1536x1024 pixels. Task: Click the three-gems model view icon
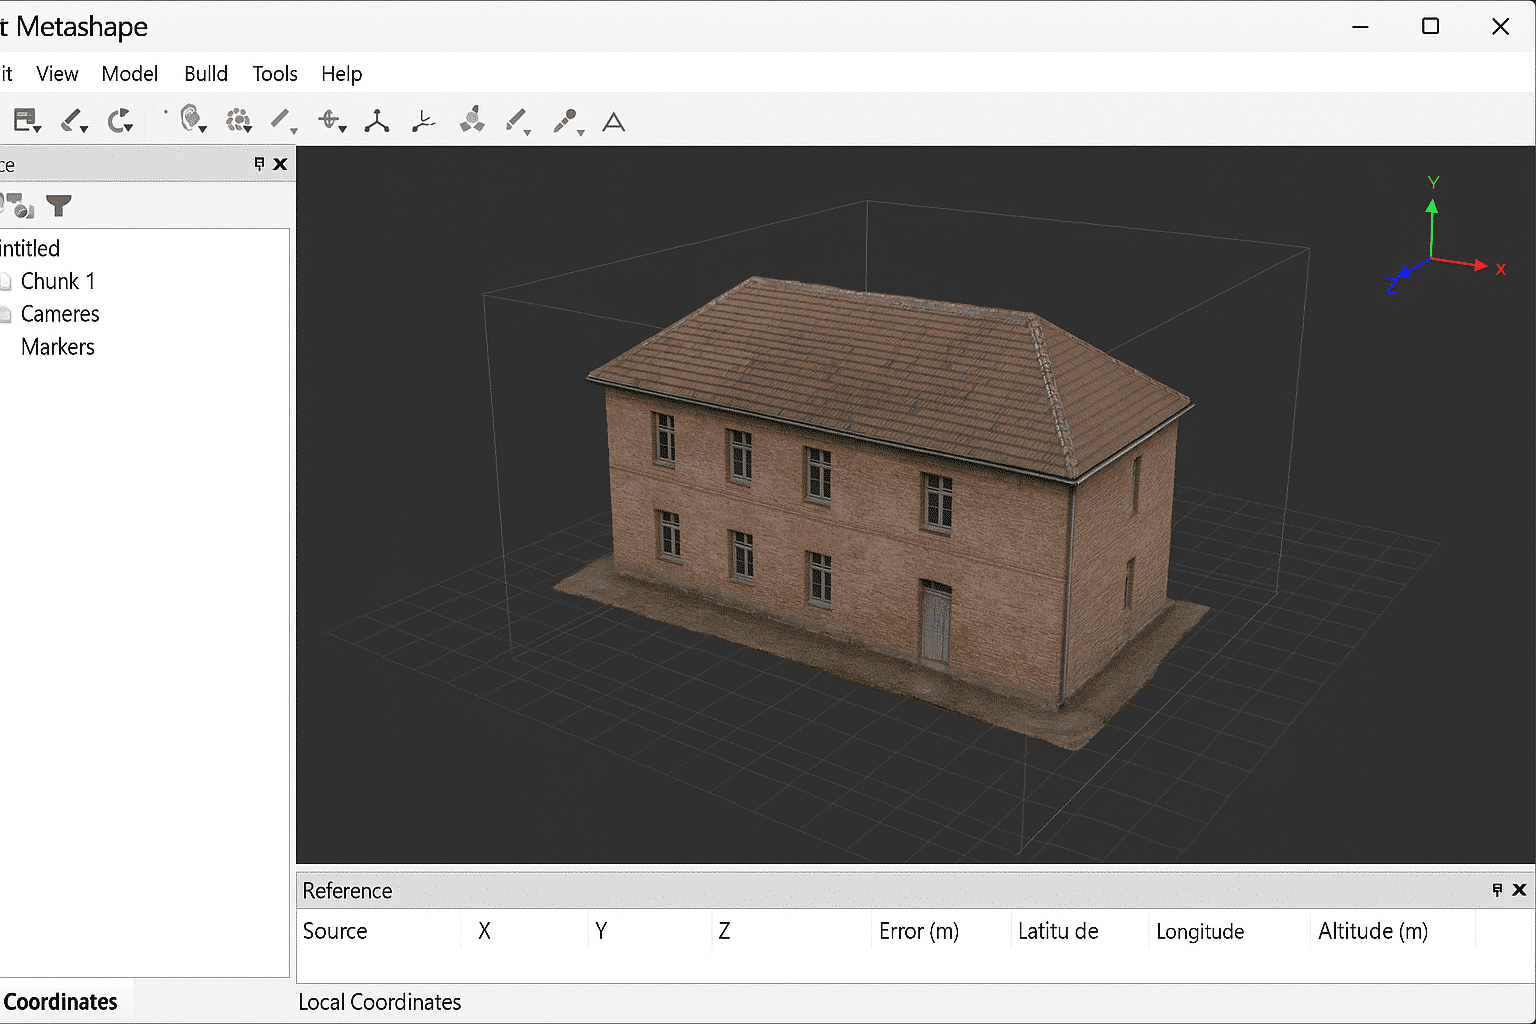coord(472,120)
